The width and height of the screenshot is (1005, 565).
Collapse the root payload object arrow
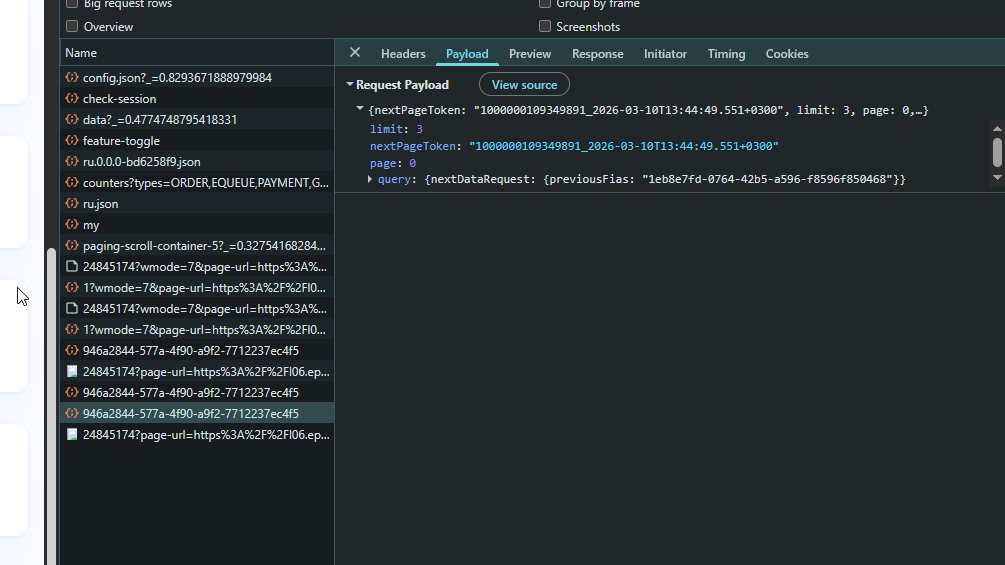tap(360, 109)
